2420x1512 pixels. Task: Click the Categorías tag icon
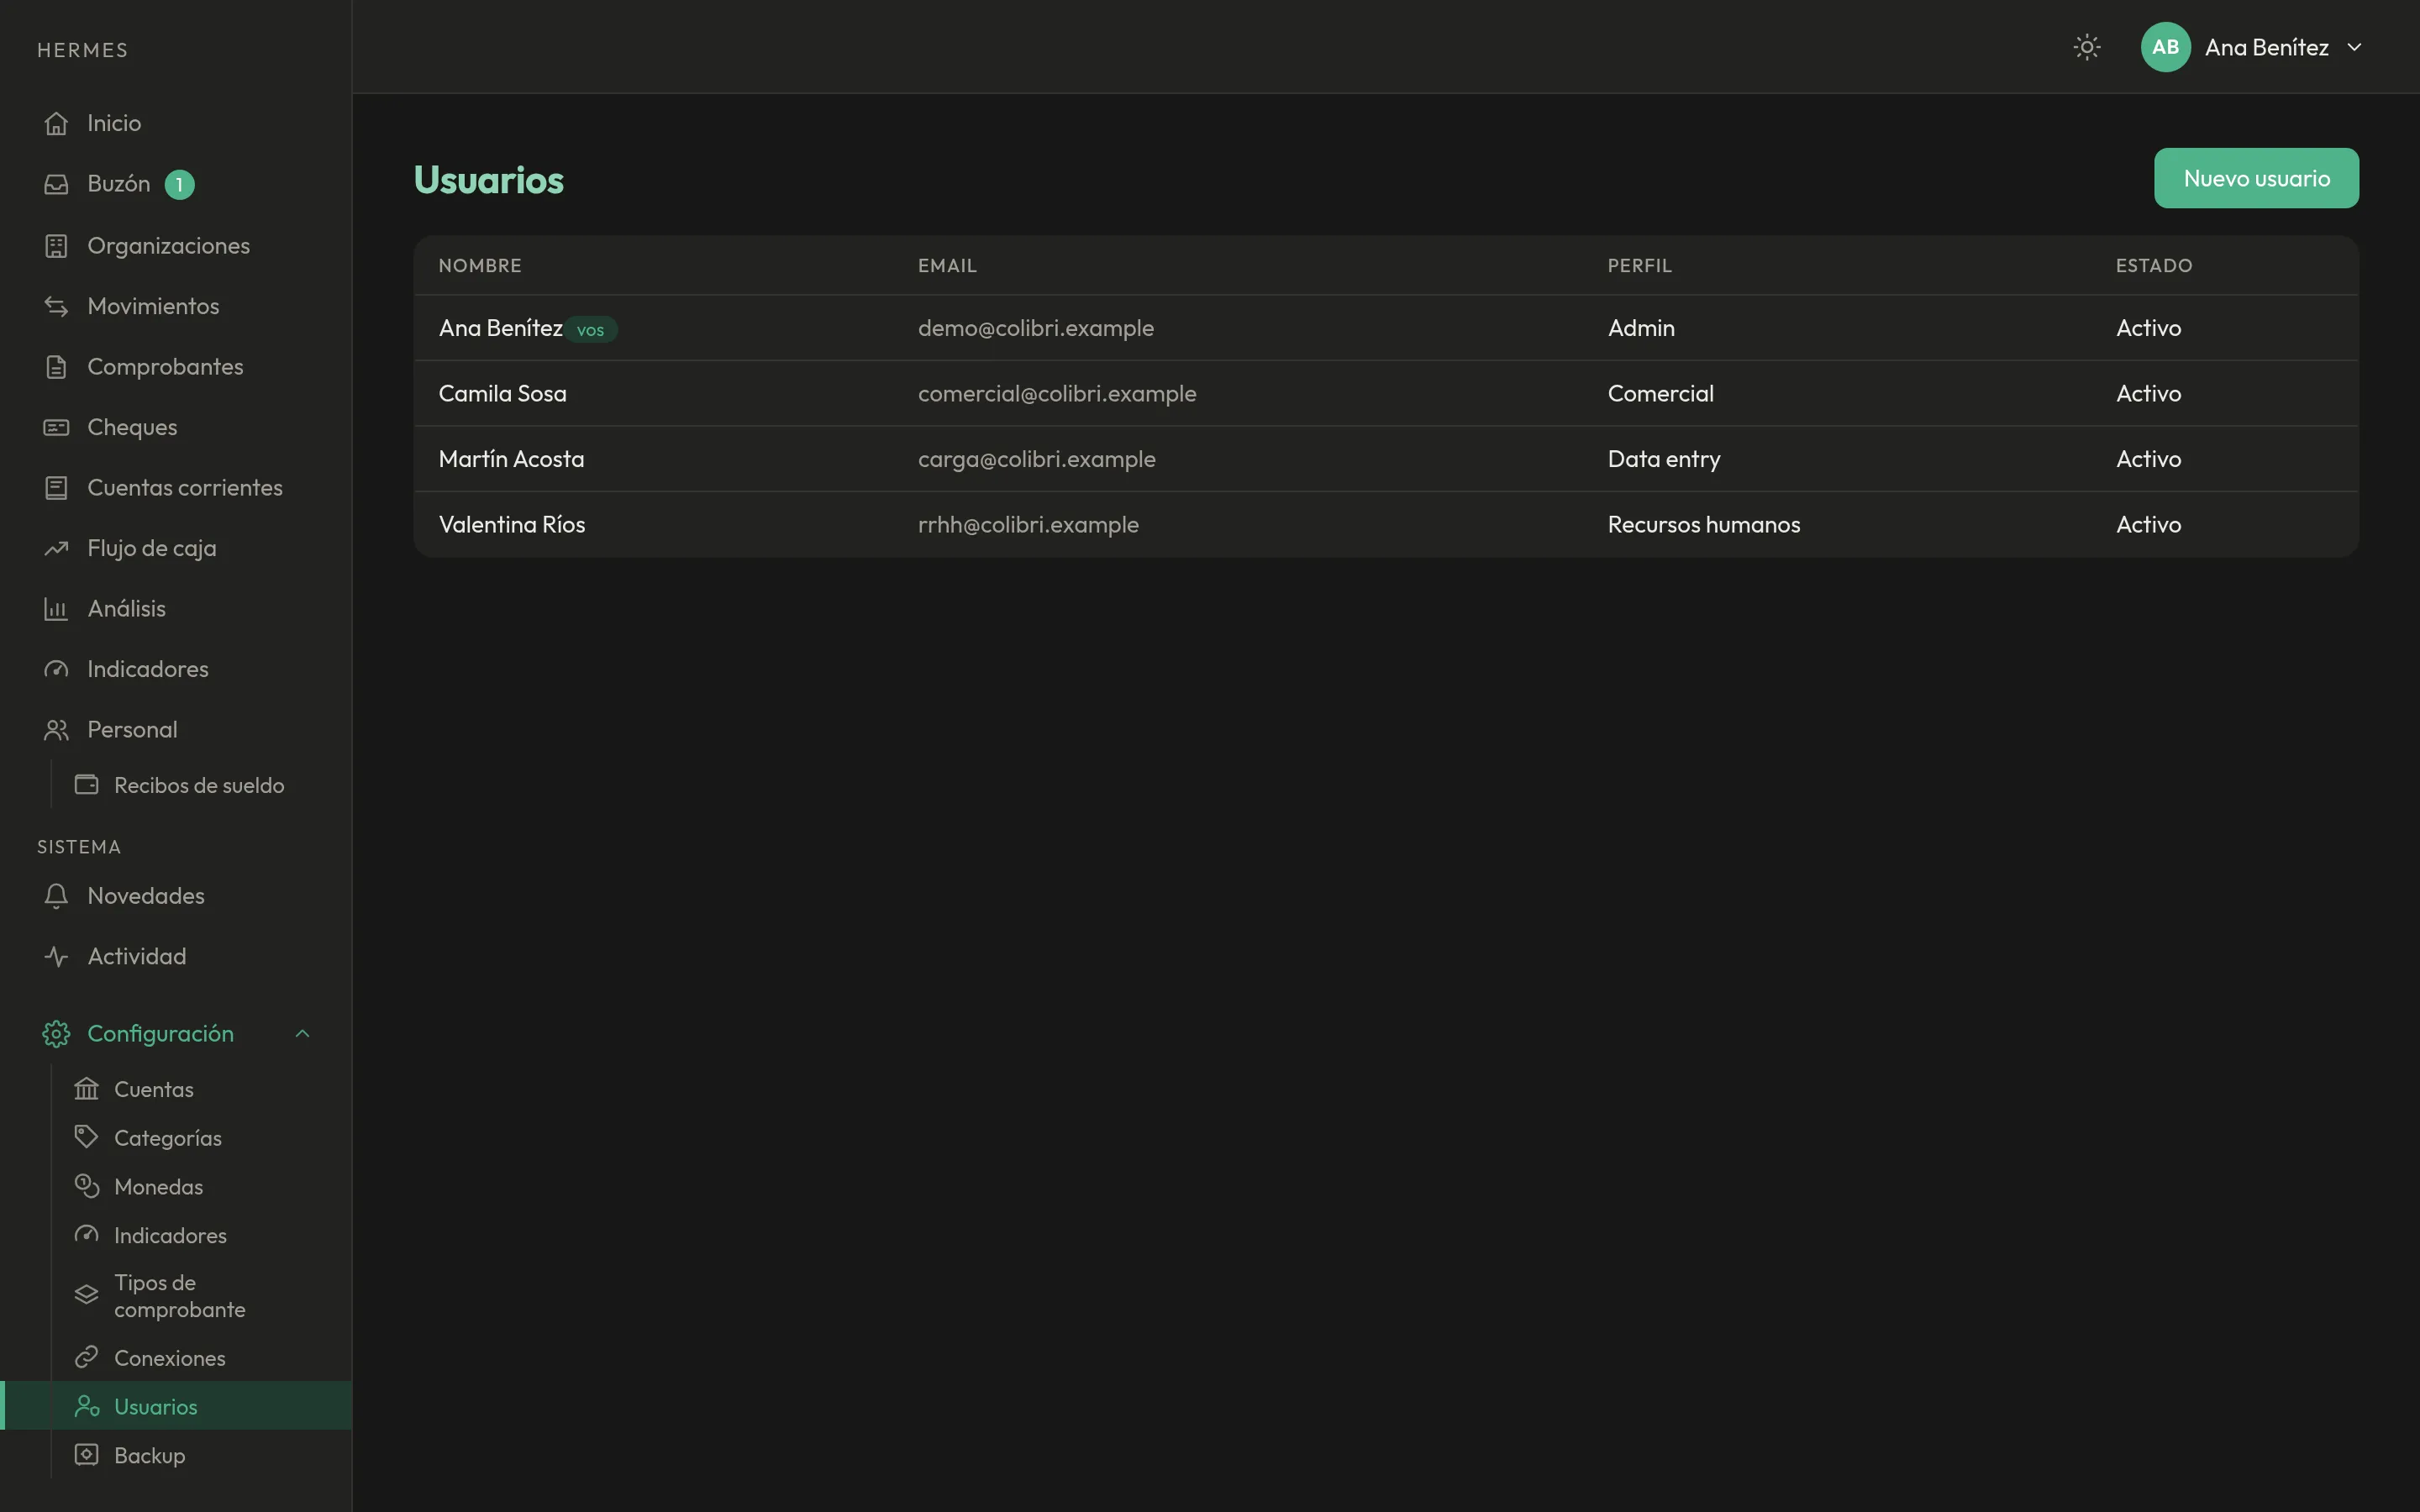point(87,1137)
